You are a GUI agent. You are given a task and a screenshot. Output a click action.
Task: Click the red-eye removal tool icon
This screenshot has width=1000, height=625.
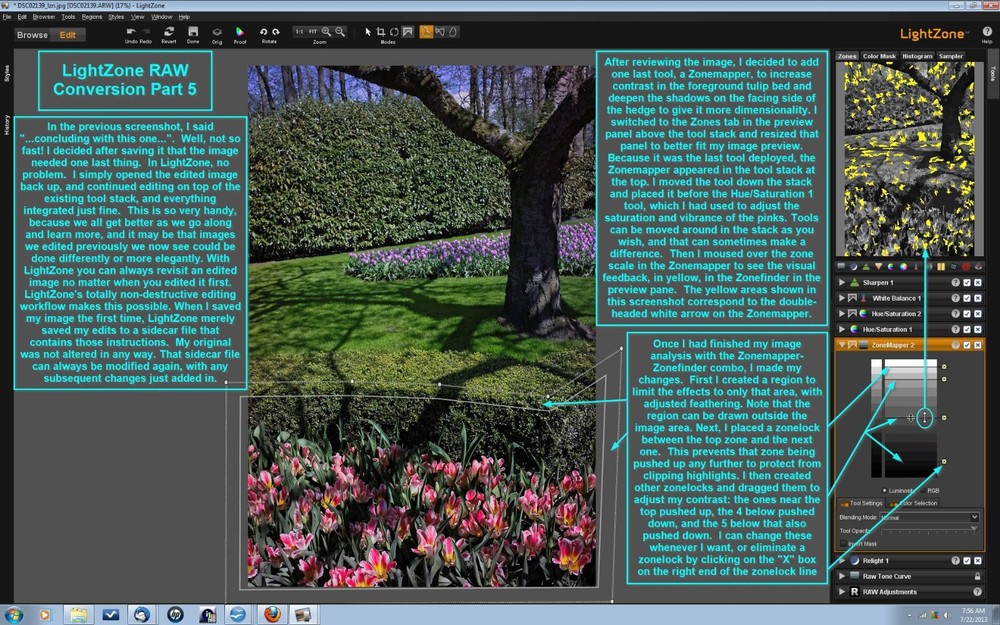pos(965,267)
